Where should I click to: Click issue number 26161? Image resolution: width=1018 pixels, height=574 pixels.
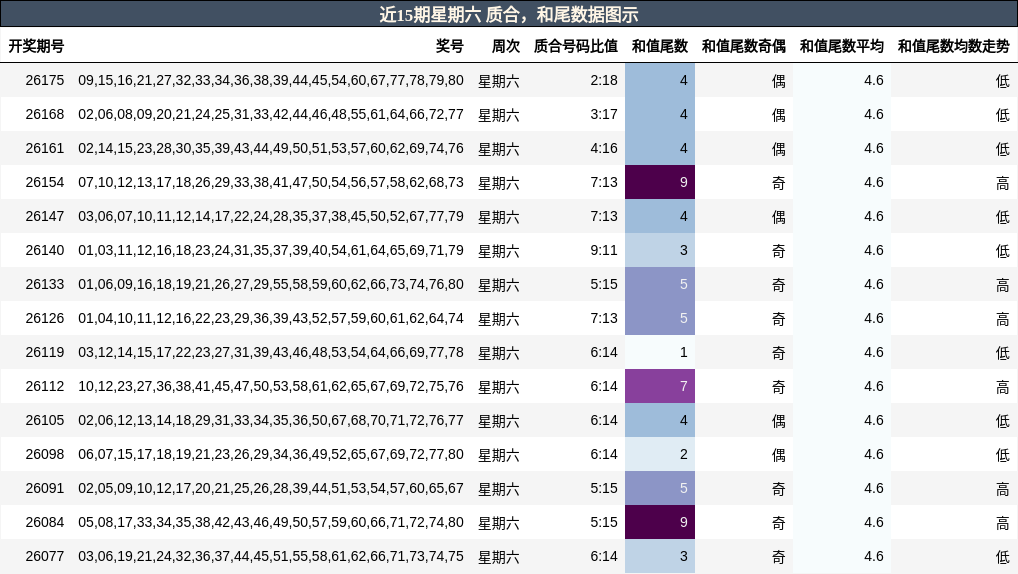tap(45, 148)
